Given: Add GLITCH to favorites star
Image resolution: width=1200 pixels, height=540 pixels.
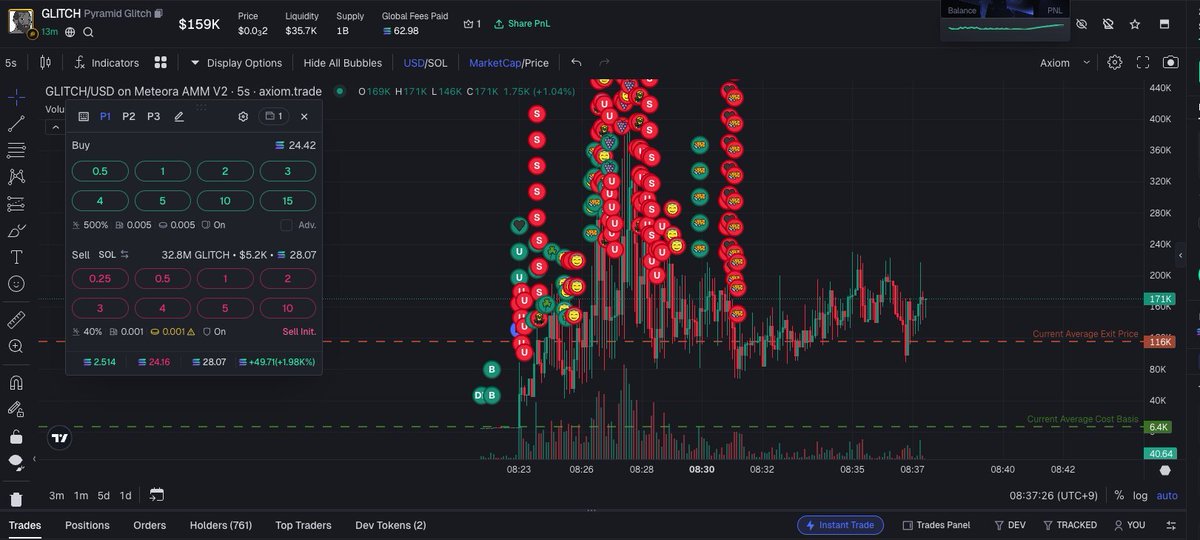Looking at the screenshot, I should [x=1135, y=23].
